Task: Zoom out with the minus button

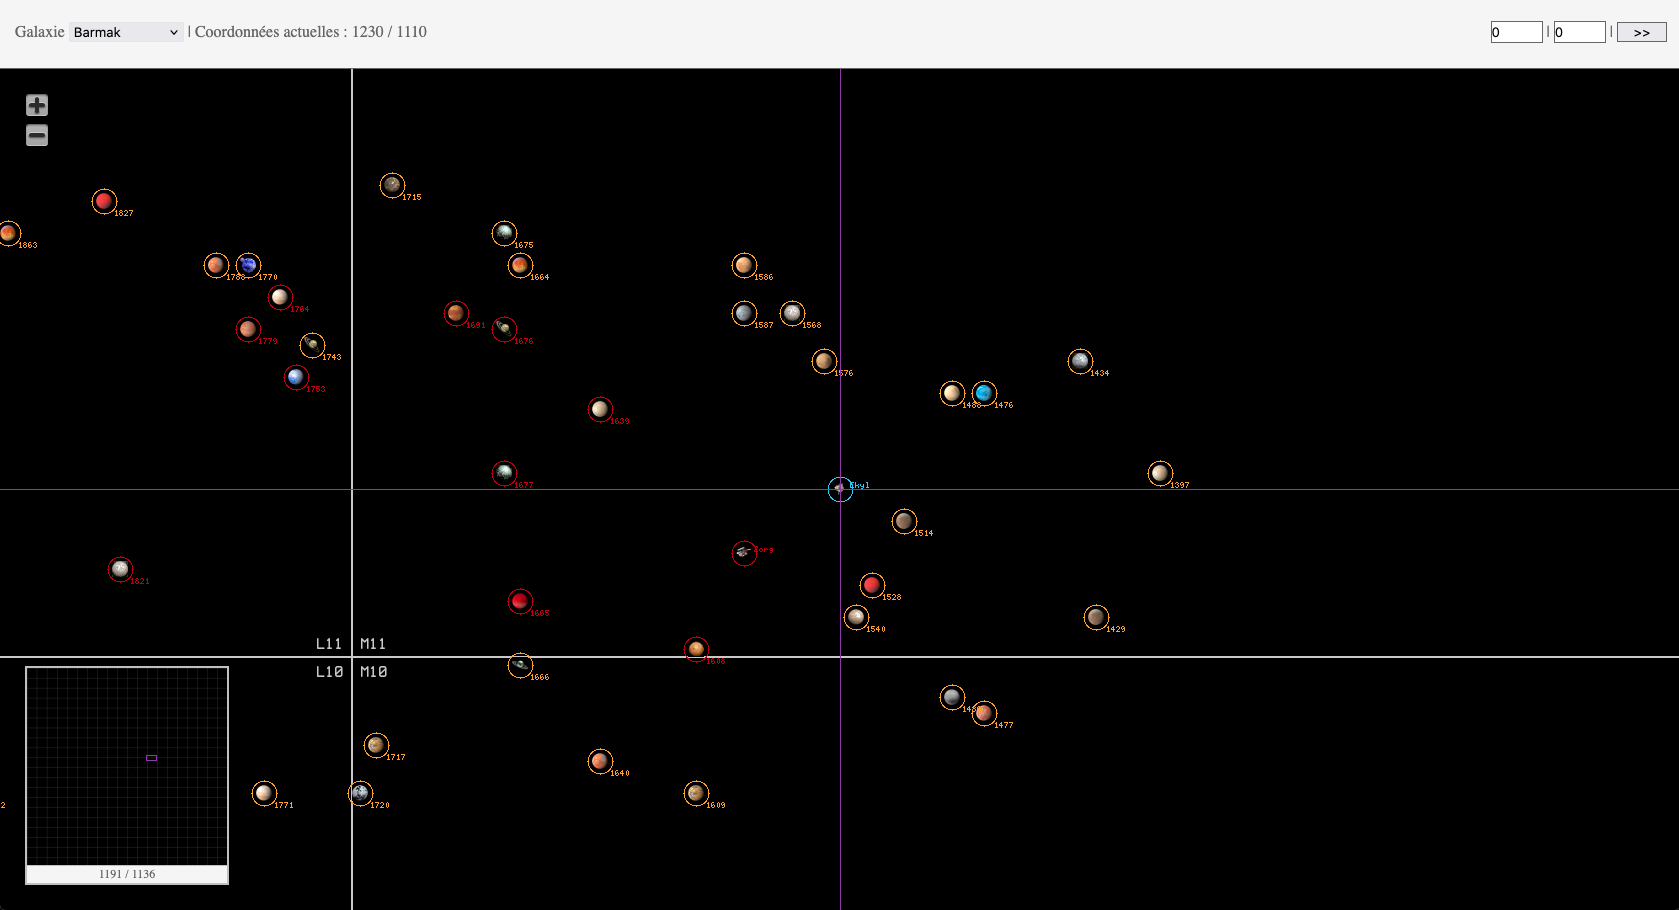Action: pos(37,136)
